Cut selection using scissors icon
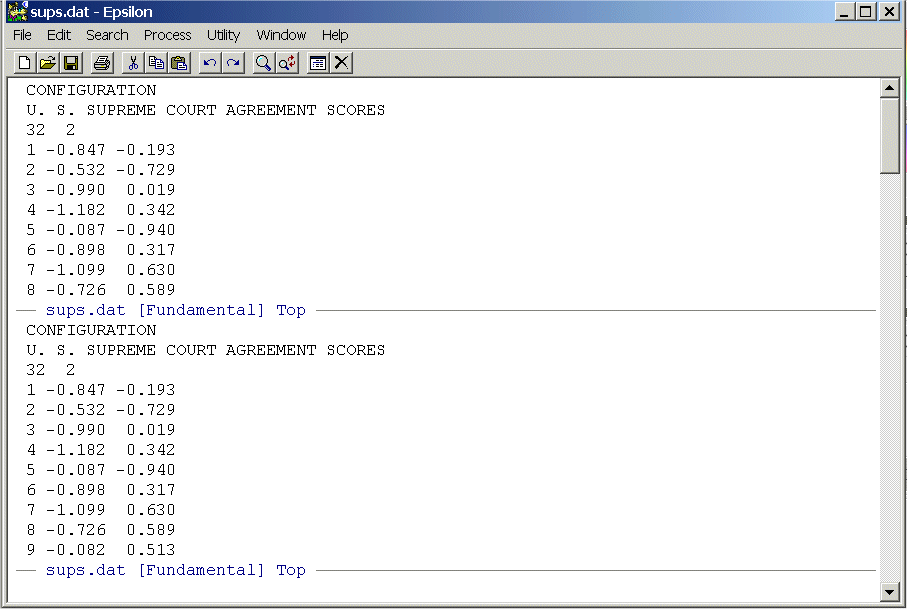 (133, 63)
